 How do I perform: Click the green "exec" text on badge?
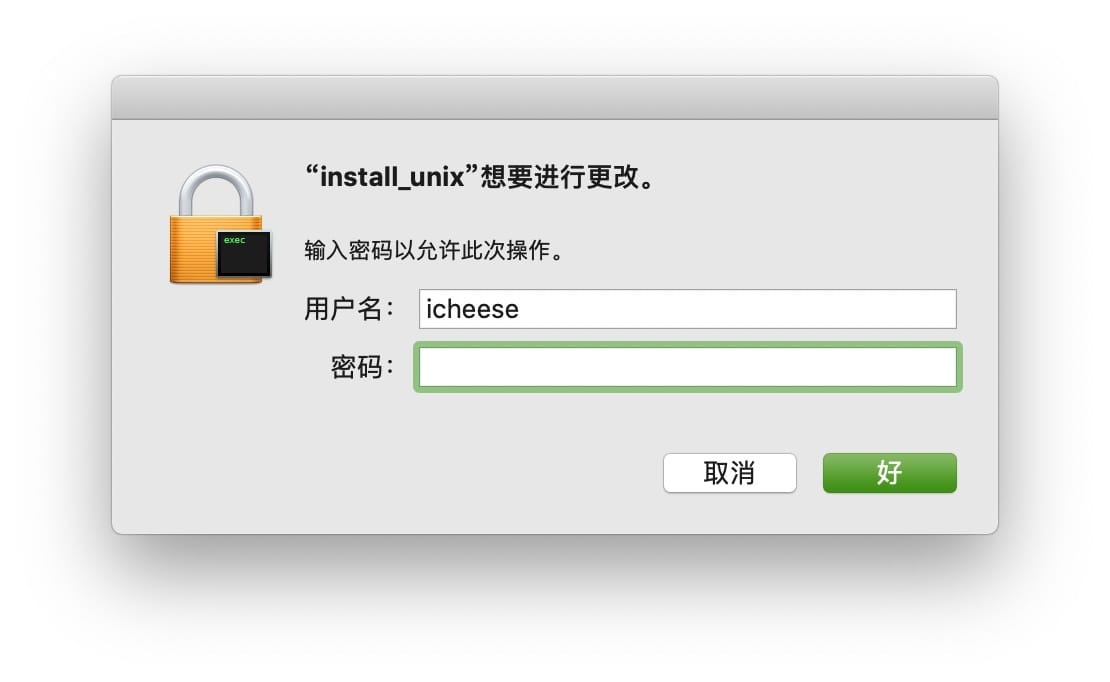point(234,240)
